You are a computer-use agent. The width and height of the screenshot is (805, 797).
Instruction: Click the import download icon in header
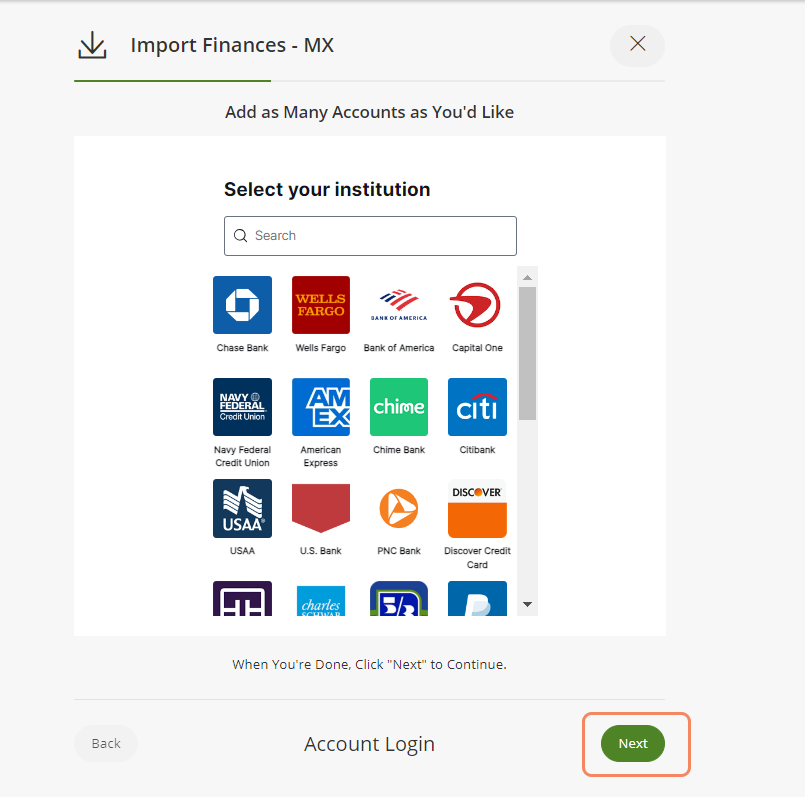[92, 45]
